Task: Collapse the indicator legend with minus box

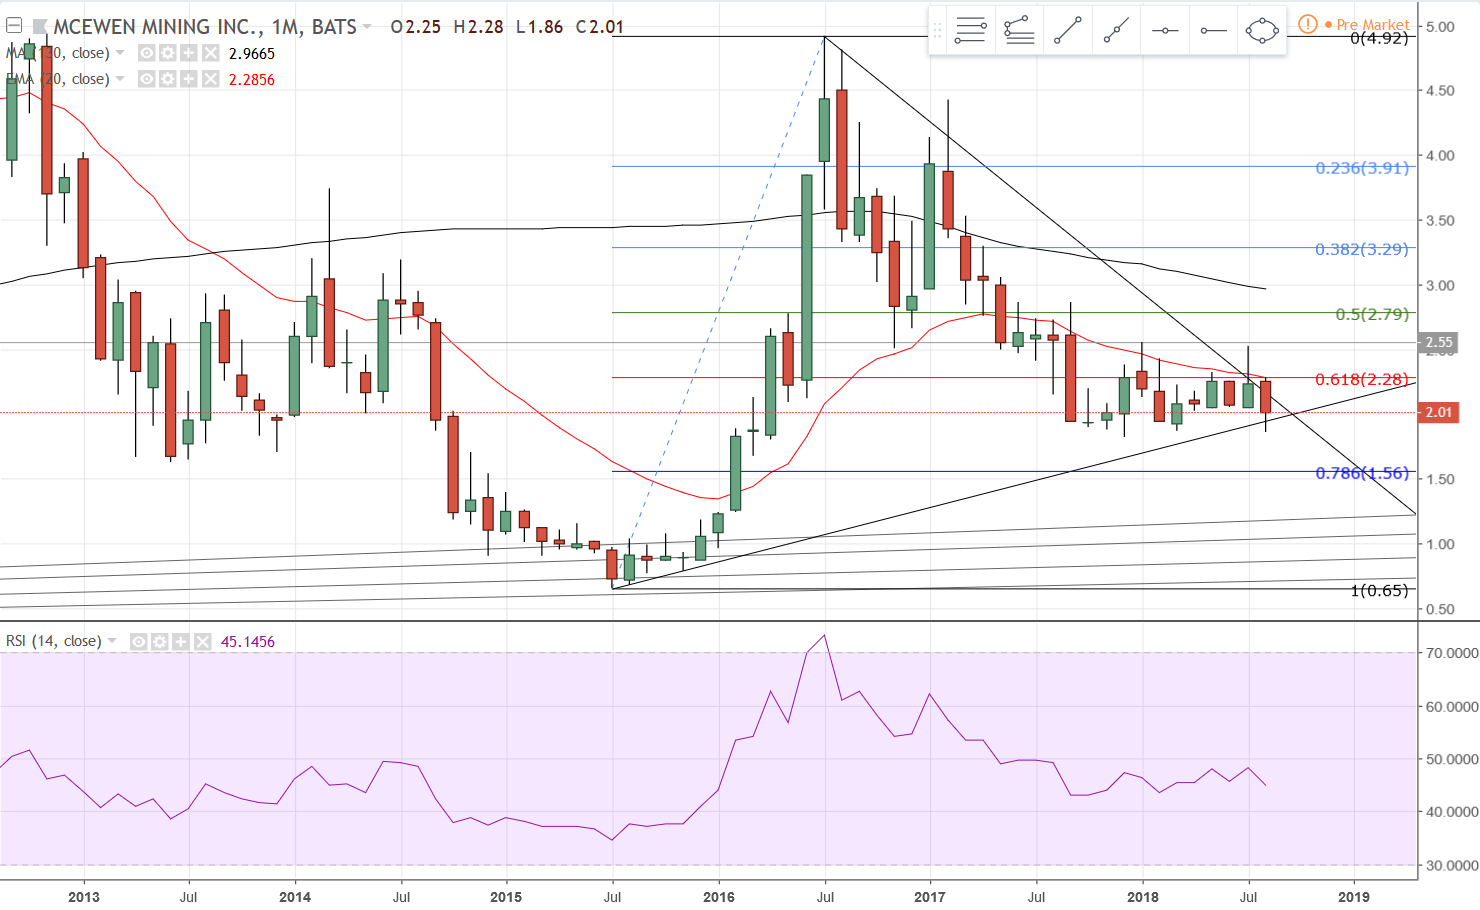Action: (x=14, y=26)
